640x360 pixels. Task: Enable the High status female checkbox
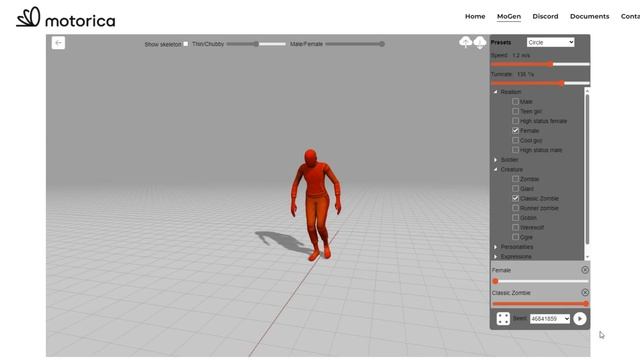click(x=516, y=121)
